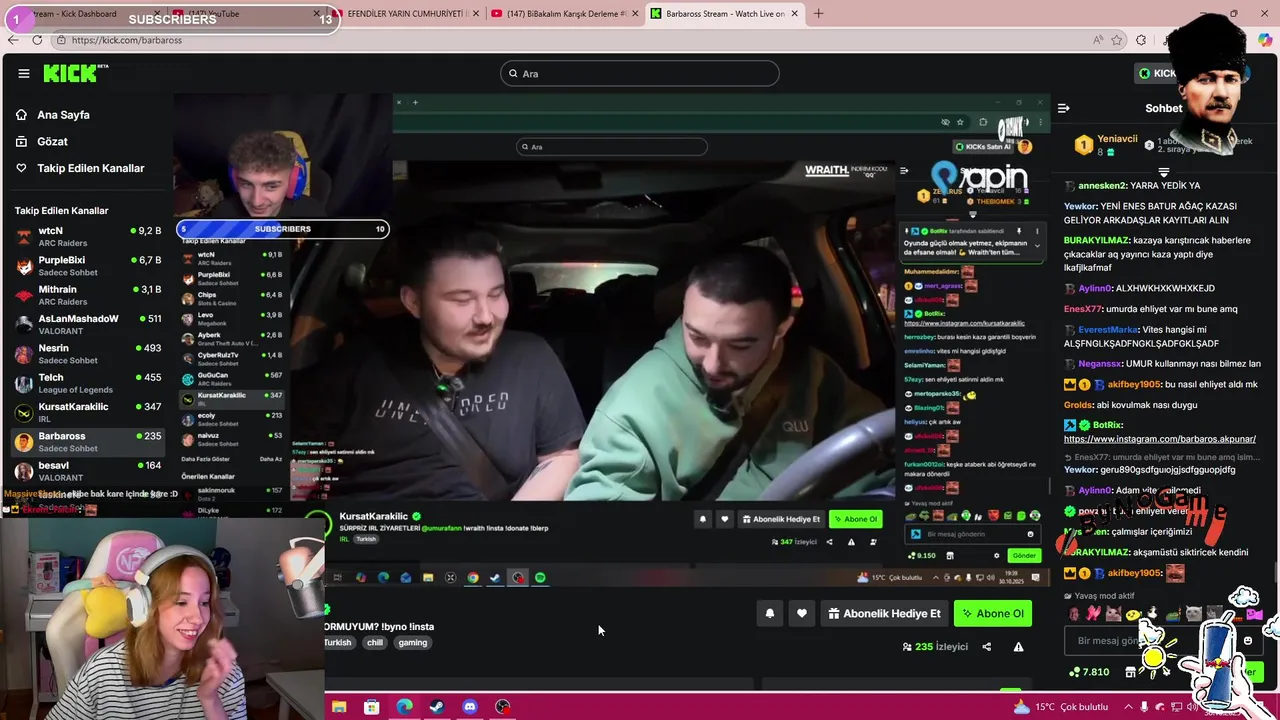Collapse the Sohbet chat panel

click(x=1064, y=108)
